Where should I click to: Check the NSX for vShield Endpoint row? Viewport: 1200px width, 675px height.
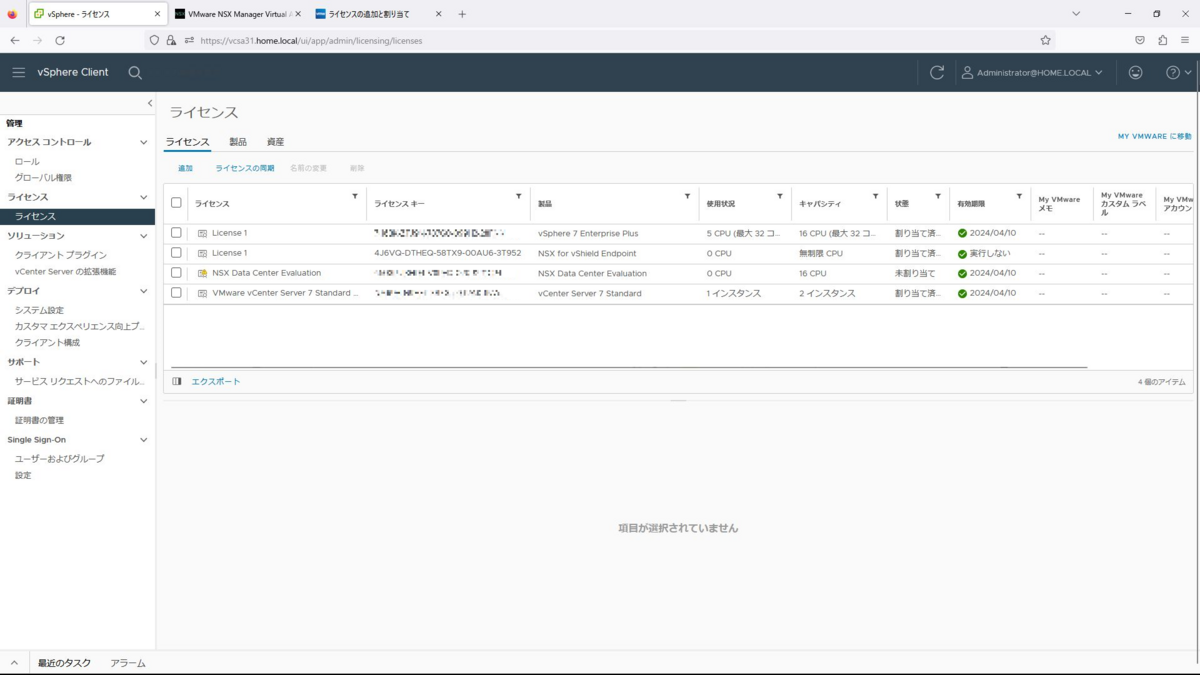176,253
